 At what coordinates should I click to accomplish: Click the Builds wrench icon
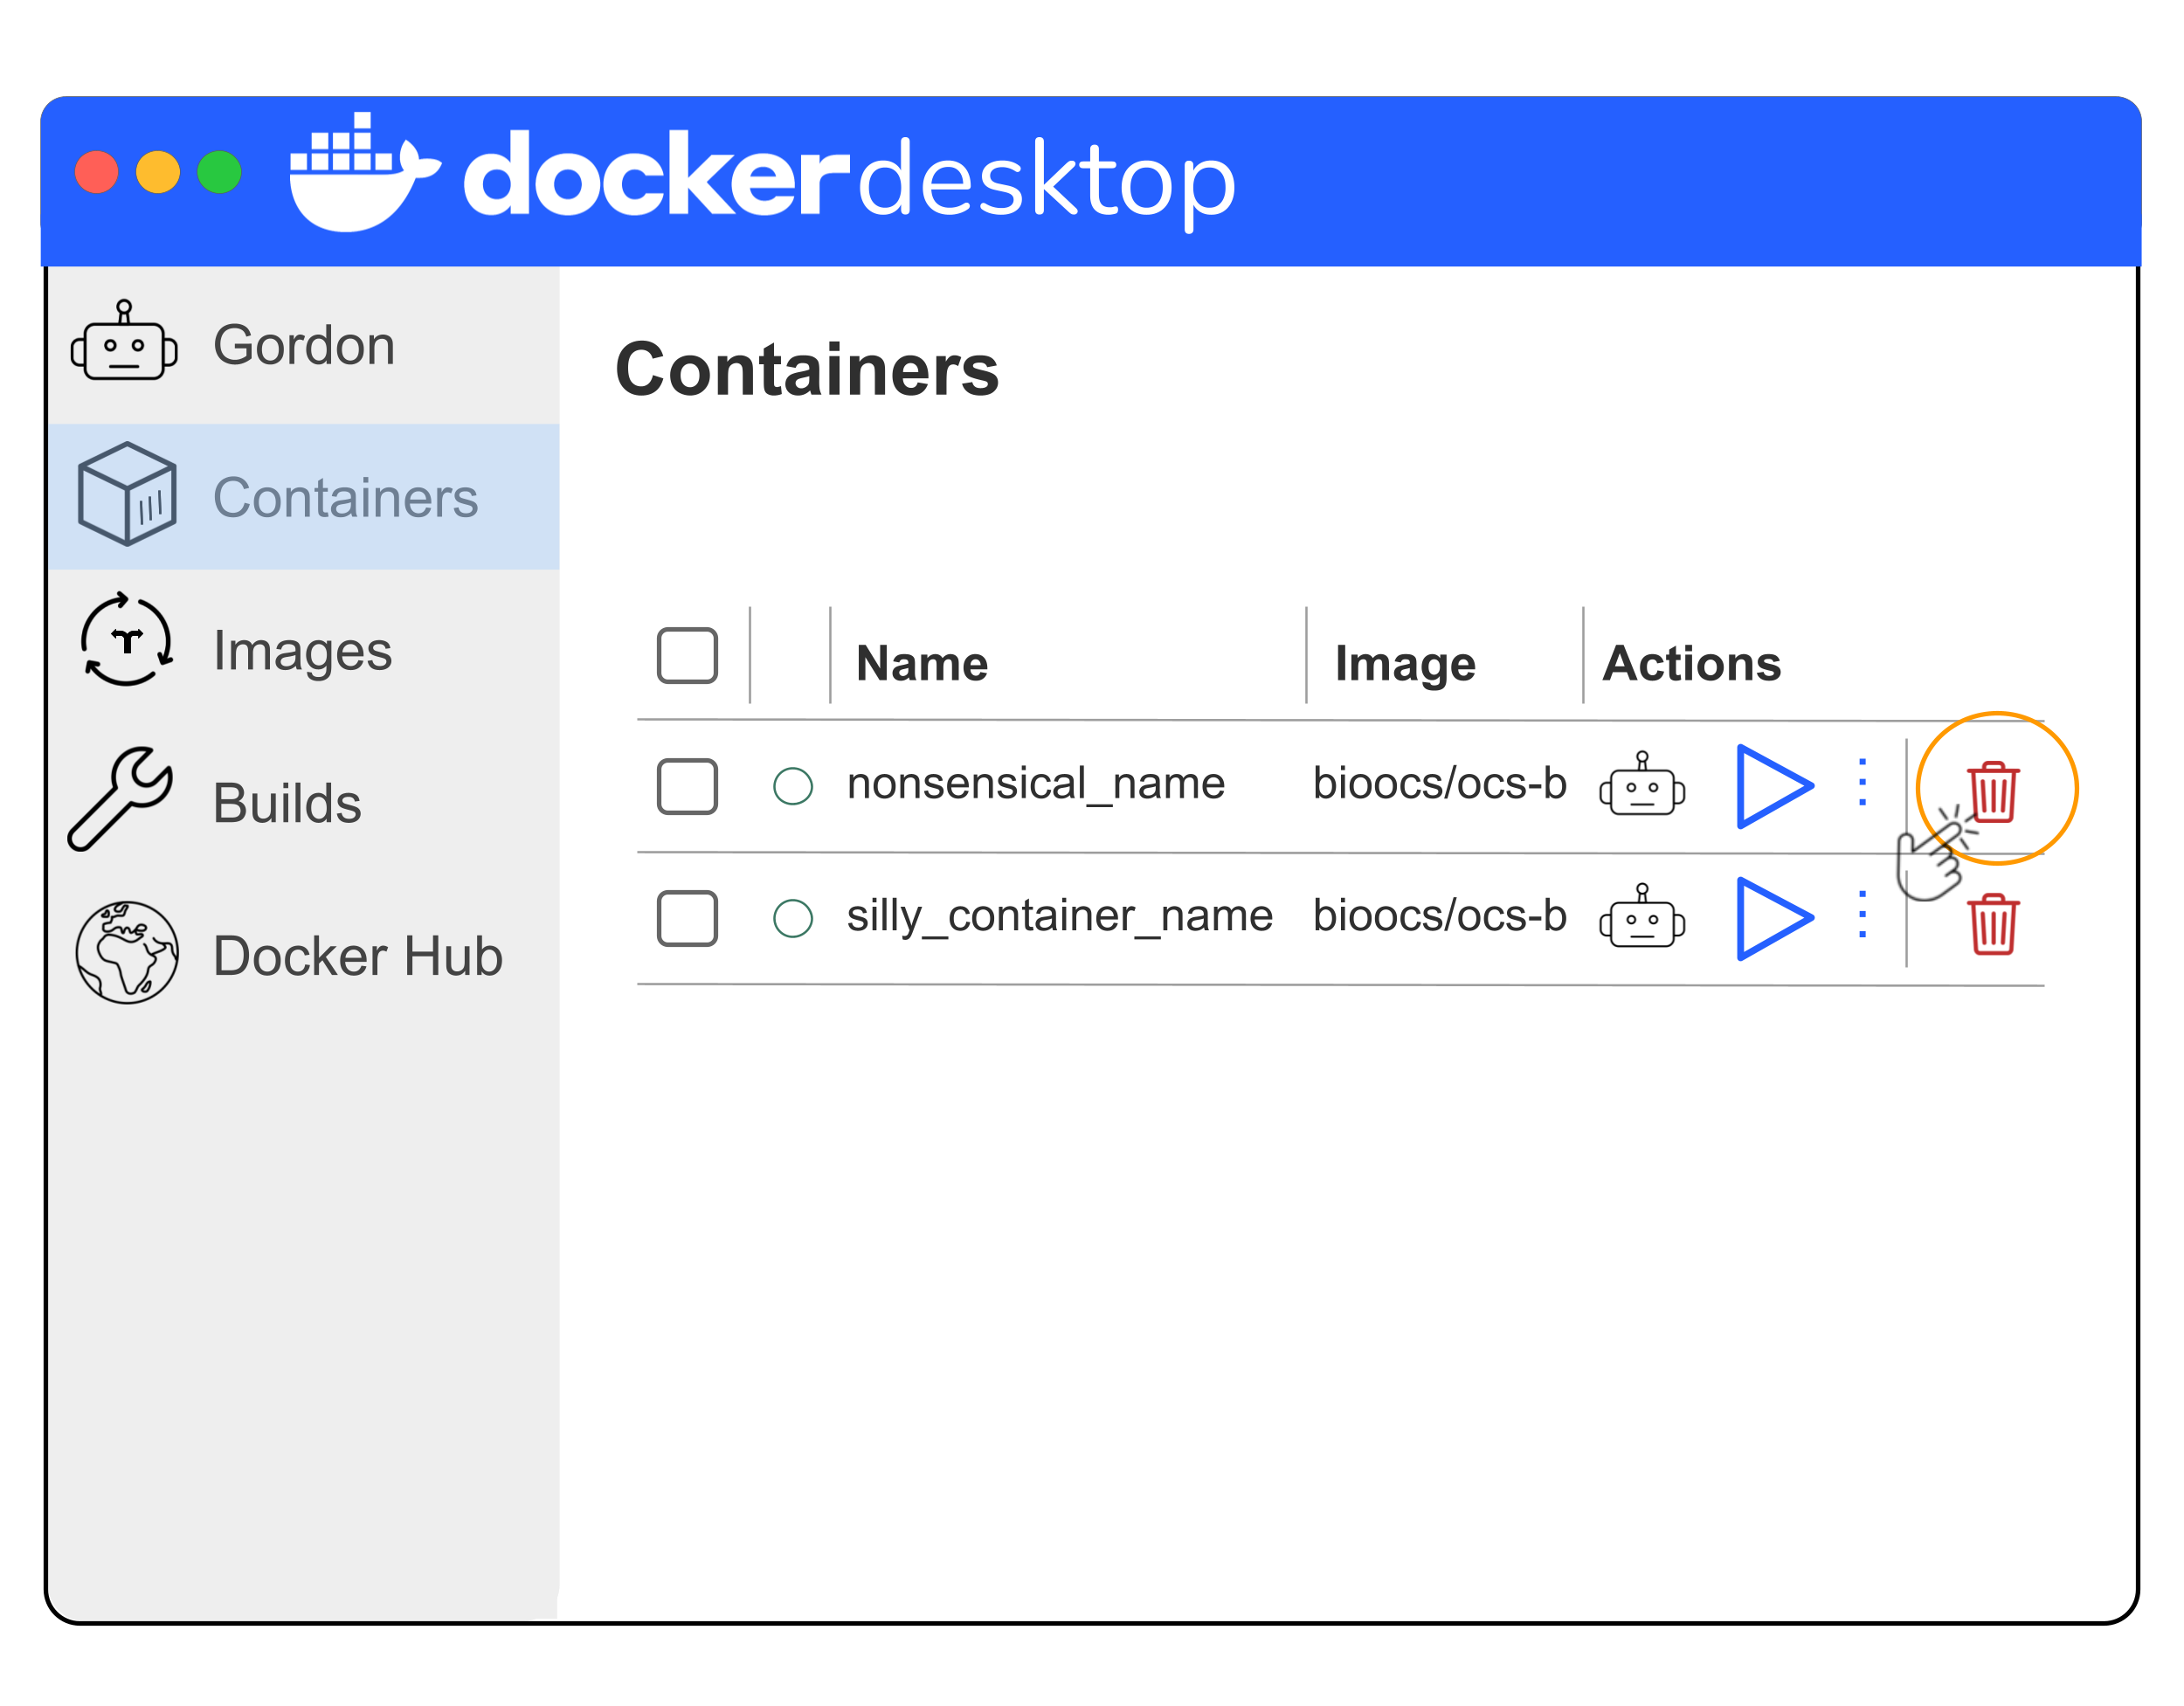120,798
